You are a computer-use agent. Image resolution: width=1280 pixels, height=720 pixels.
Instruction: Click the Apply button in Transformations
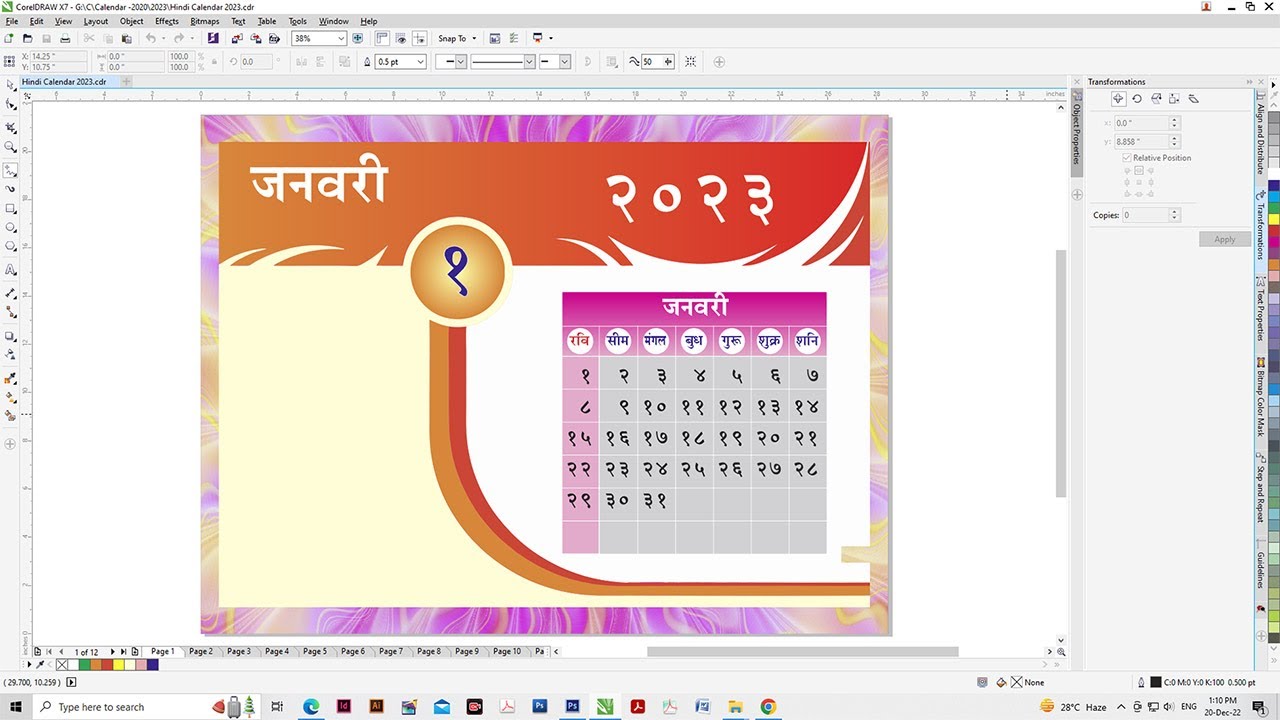[1225, 239]
